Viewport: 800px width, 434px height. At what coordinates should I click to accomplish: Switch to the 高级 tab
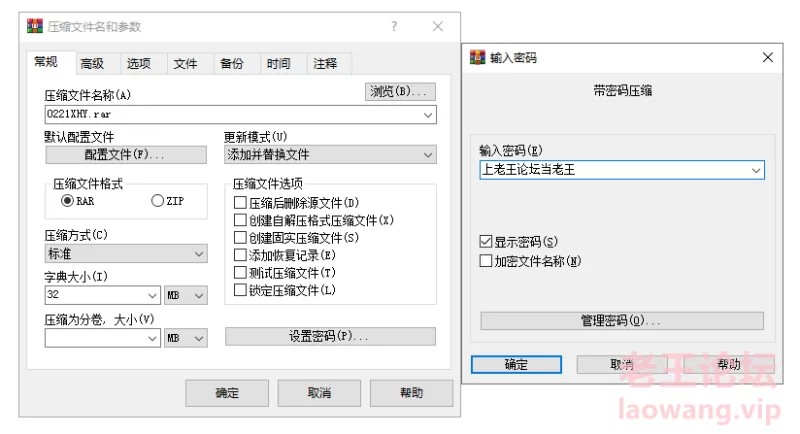(x=92, y=64)
